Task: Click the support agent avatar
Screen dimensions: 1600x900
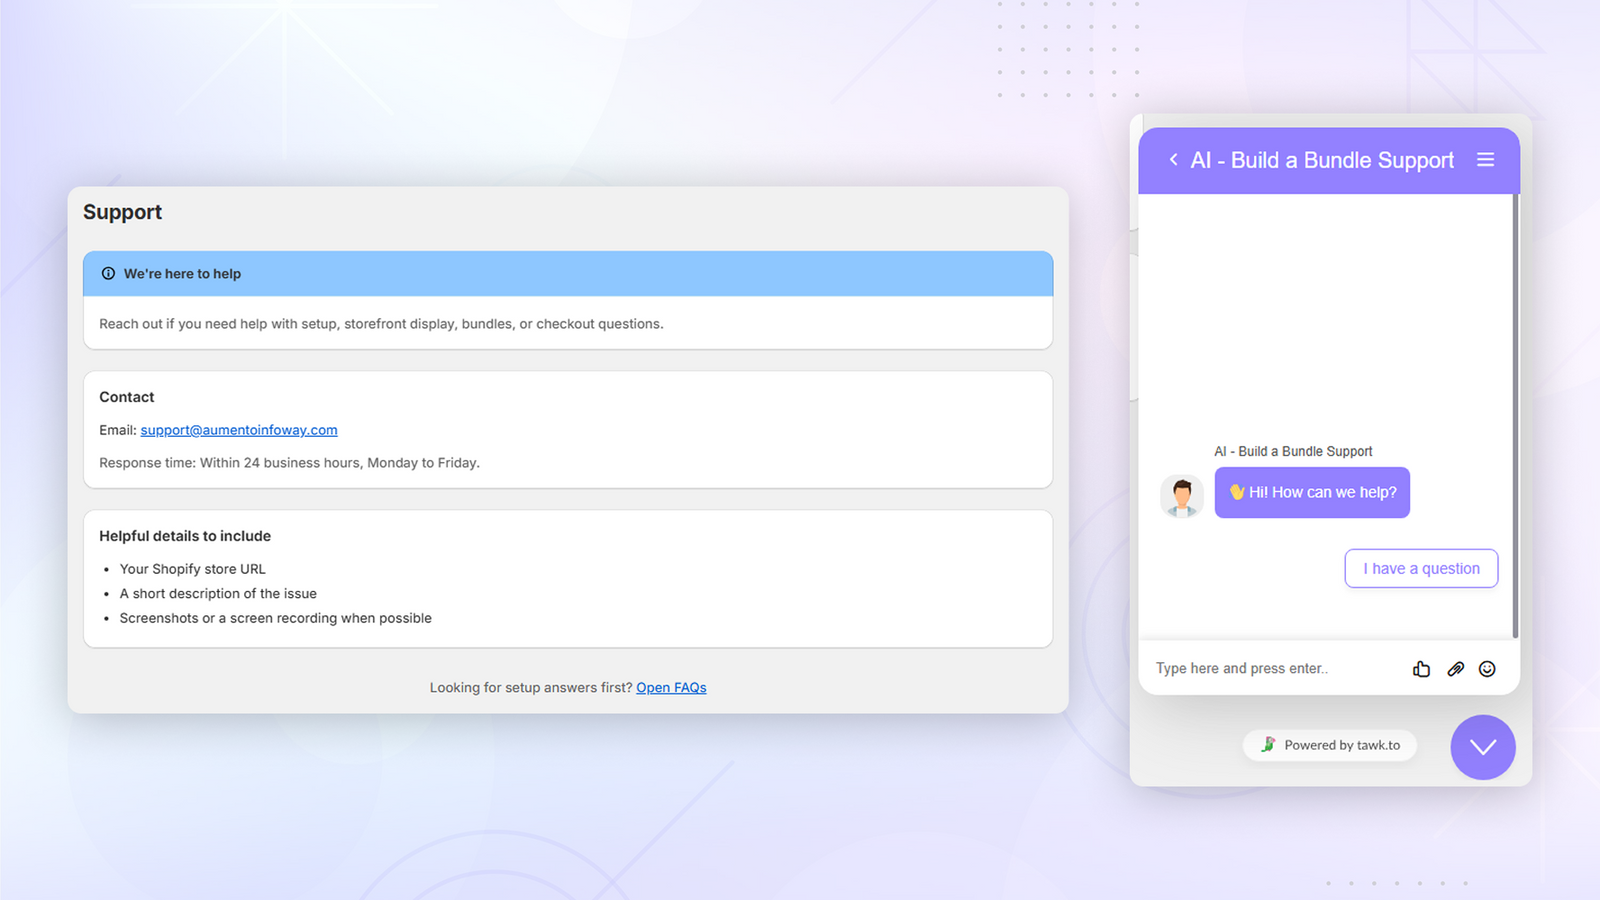Action: (1182, 496)
